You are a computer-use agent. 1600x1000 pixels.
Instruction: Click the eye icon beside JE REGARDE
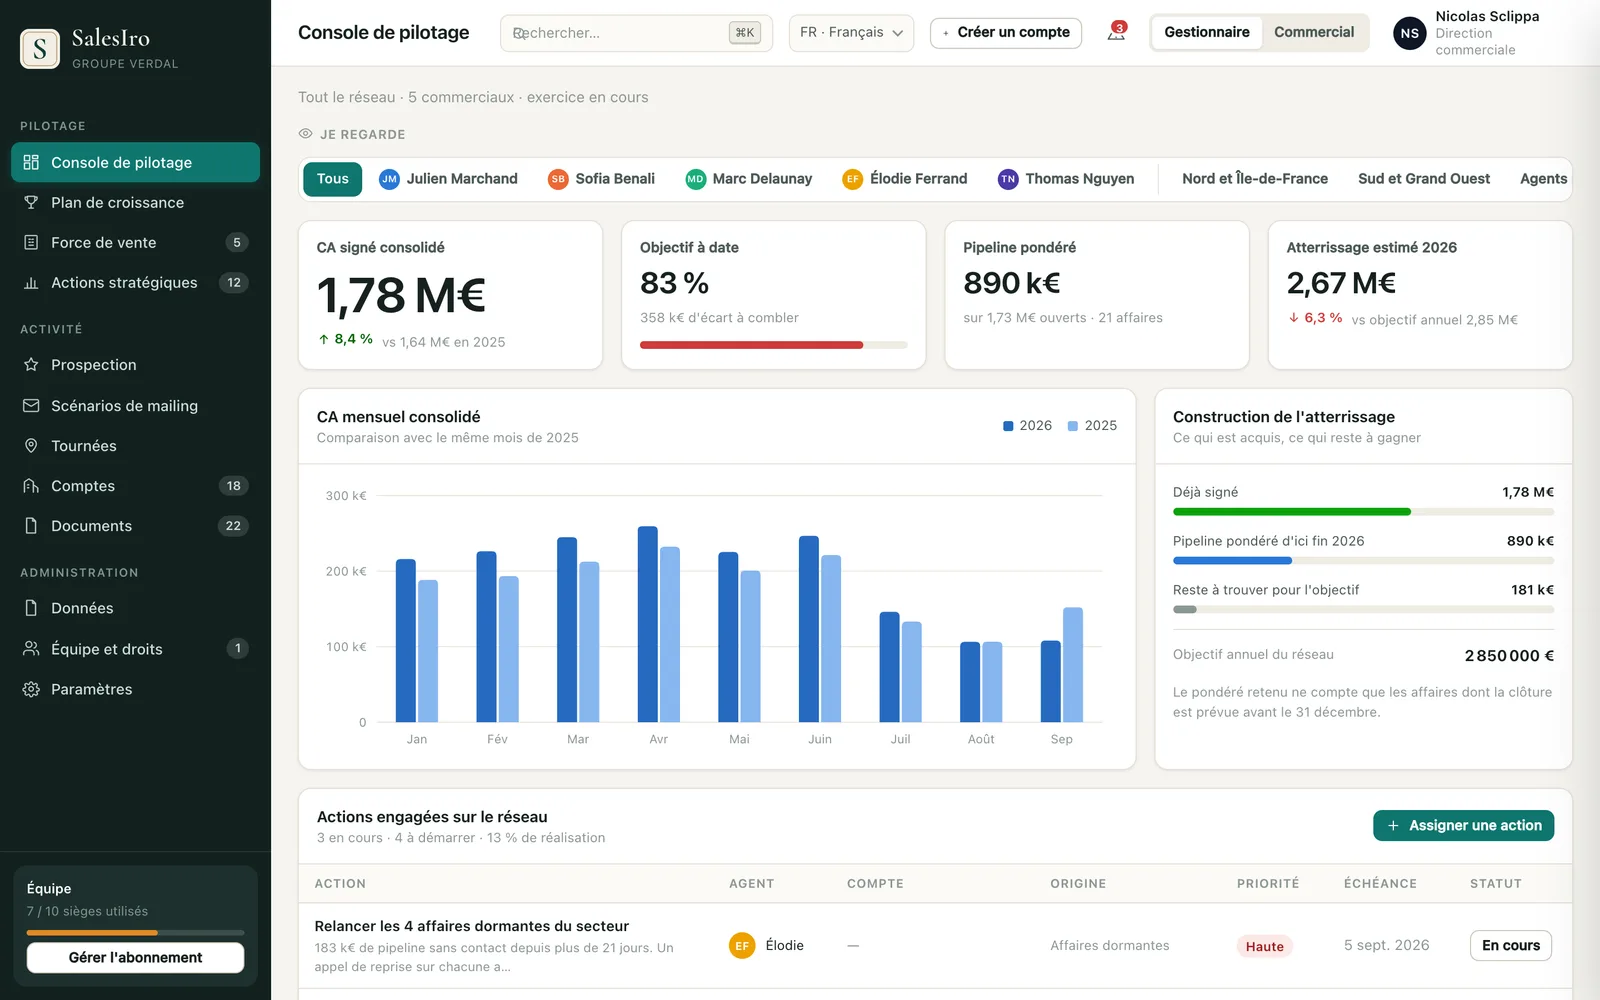(x=306, y=134)
